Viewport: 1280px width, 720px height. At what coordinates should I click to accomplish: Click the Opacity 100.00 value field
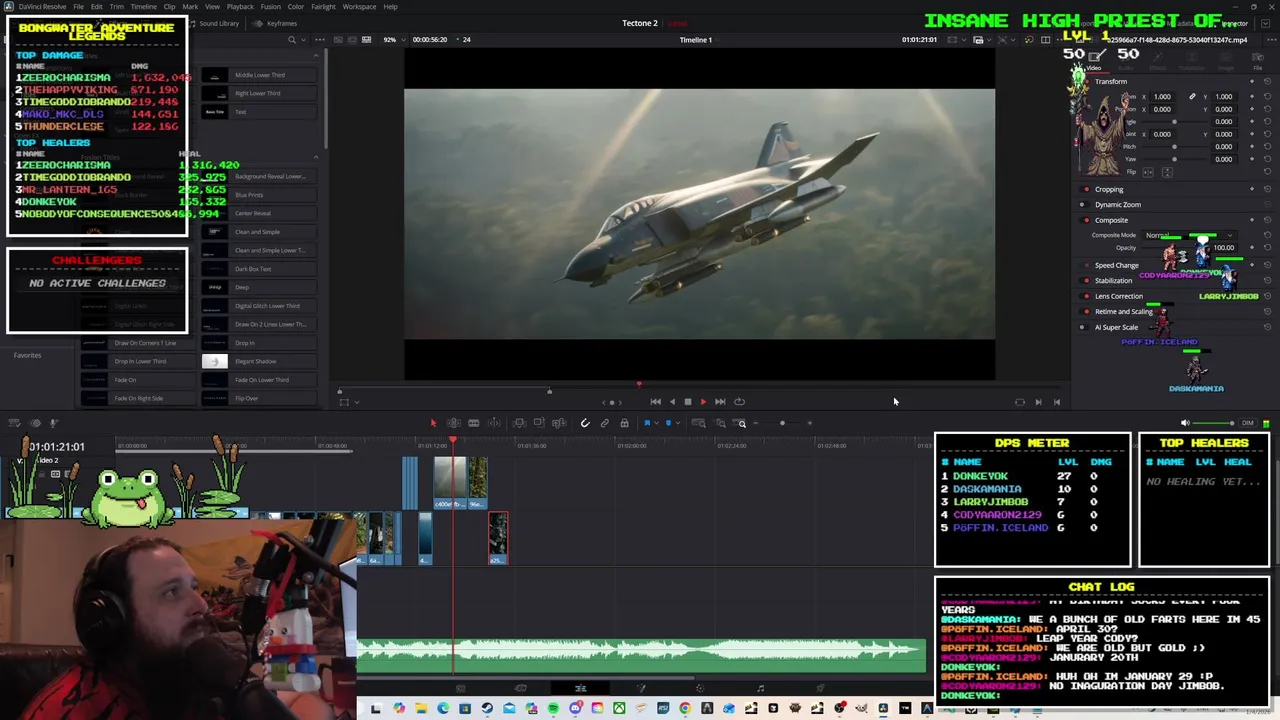tap(1224, 247)
